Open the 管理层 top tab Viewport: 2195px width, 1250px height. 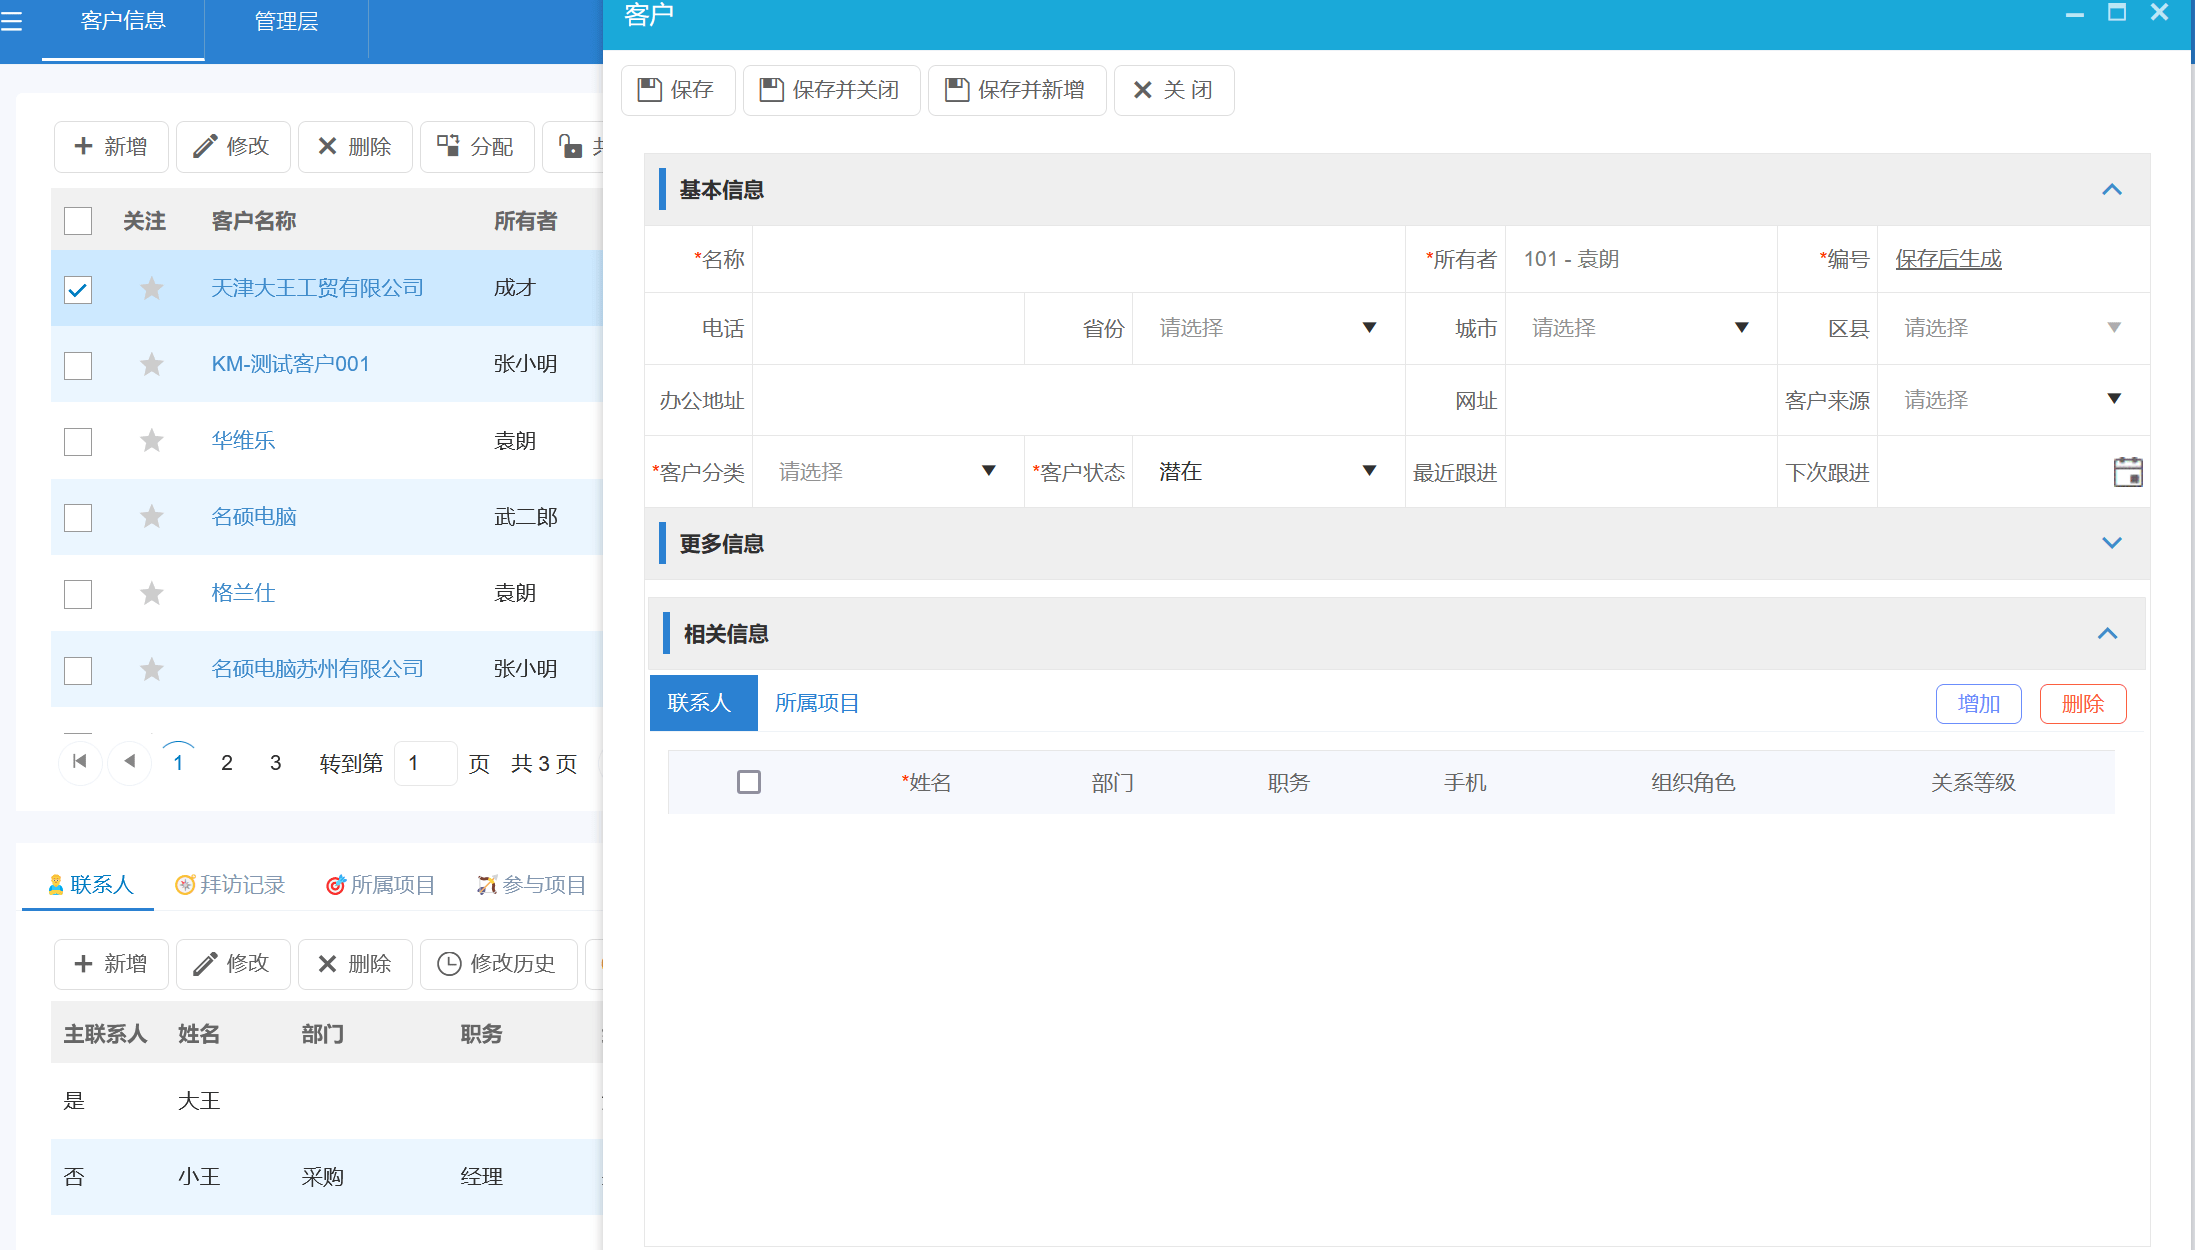click(x=286, y=21)
